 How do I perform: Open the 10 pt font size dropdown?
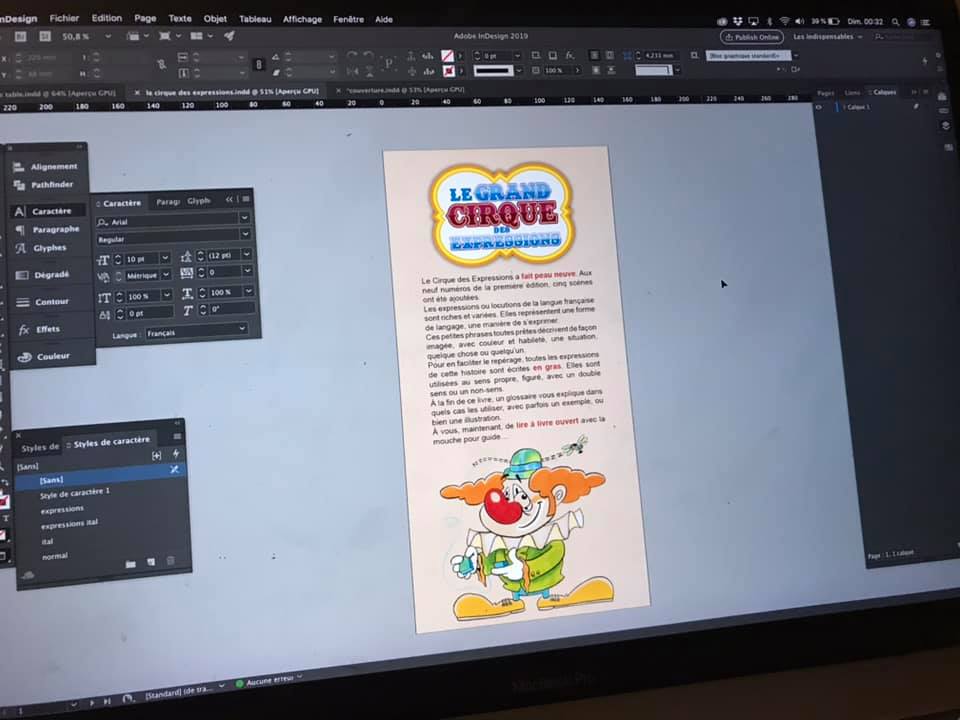pyautogui.click(x=165, y=258)
